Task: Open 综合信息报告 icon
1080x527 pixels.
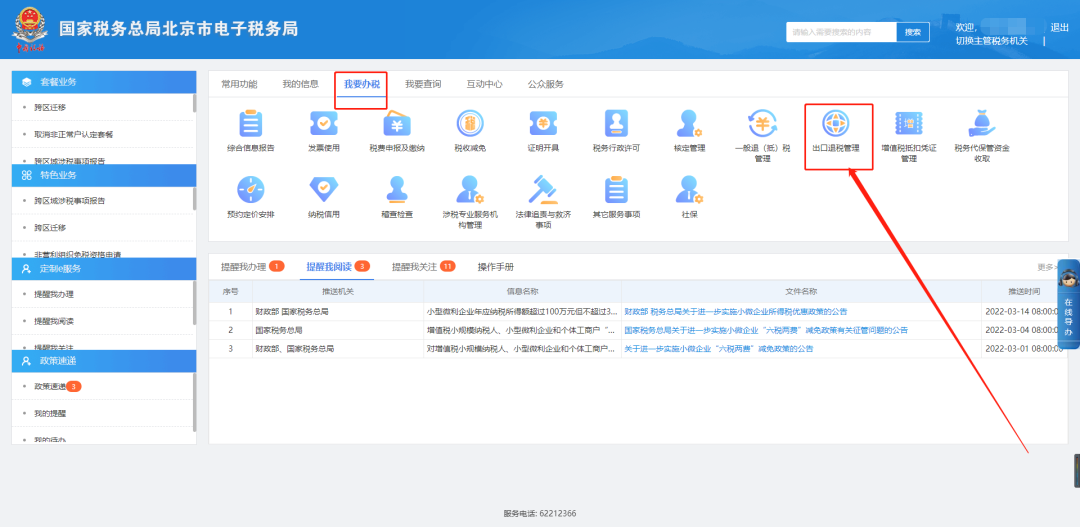Action: 251,124
